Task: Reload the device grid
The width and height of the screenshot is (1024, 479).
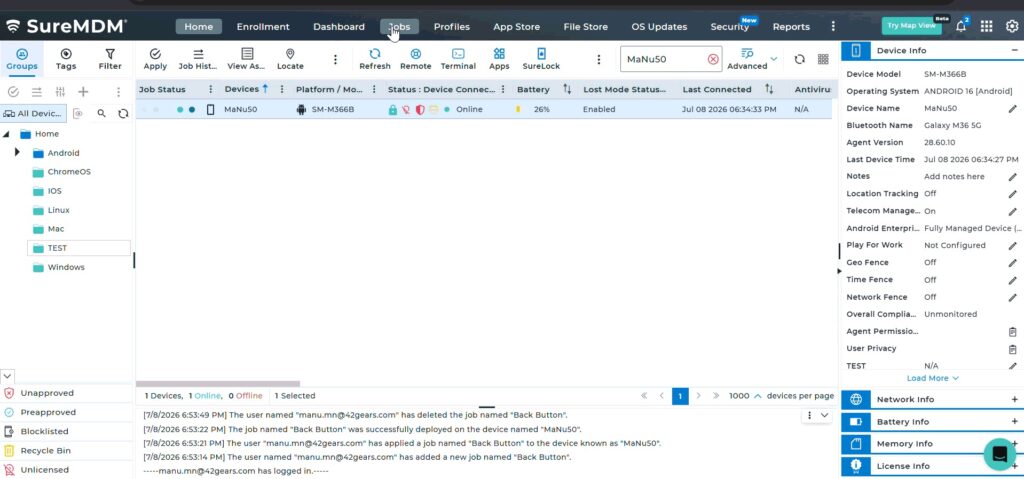Action: pos(799,59)
